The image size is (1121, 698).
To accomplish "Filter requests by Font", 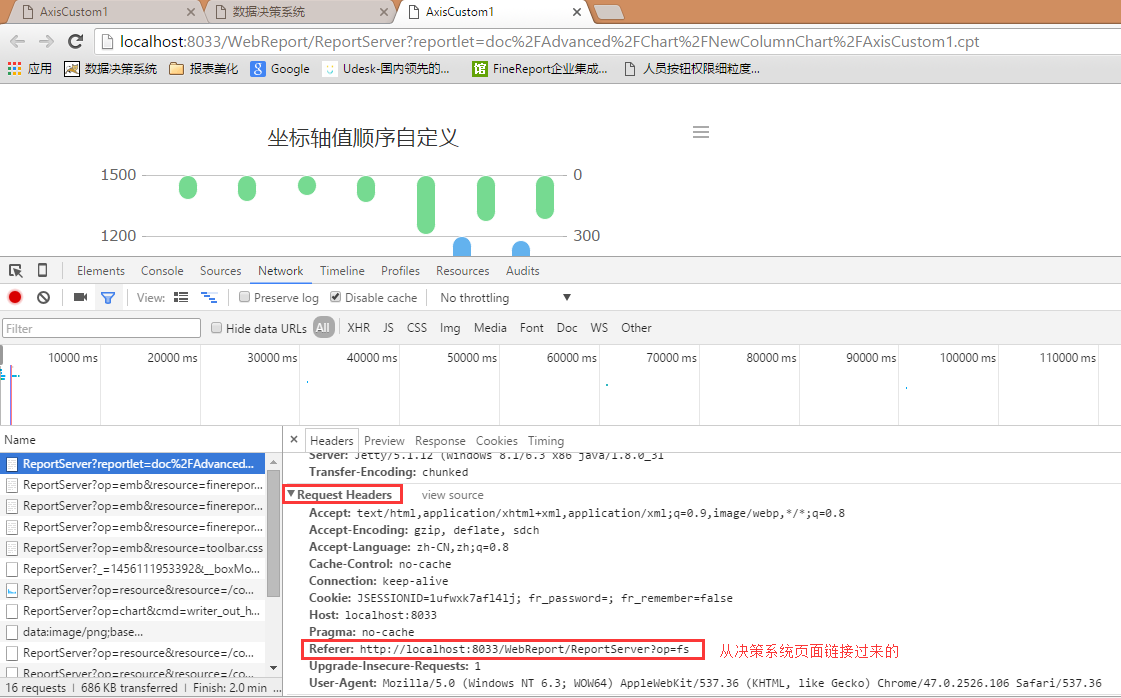I will point(531,328).
